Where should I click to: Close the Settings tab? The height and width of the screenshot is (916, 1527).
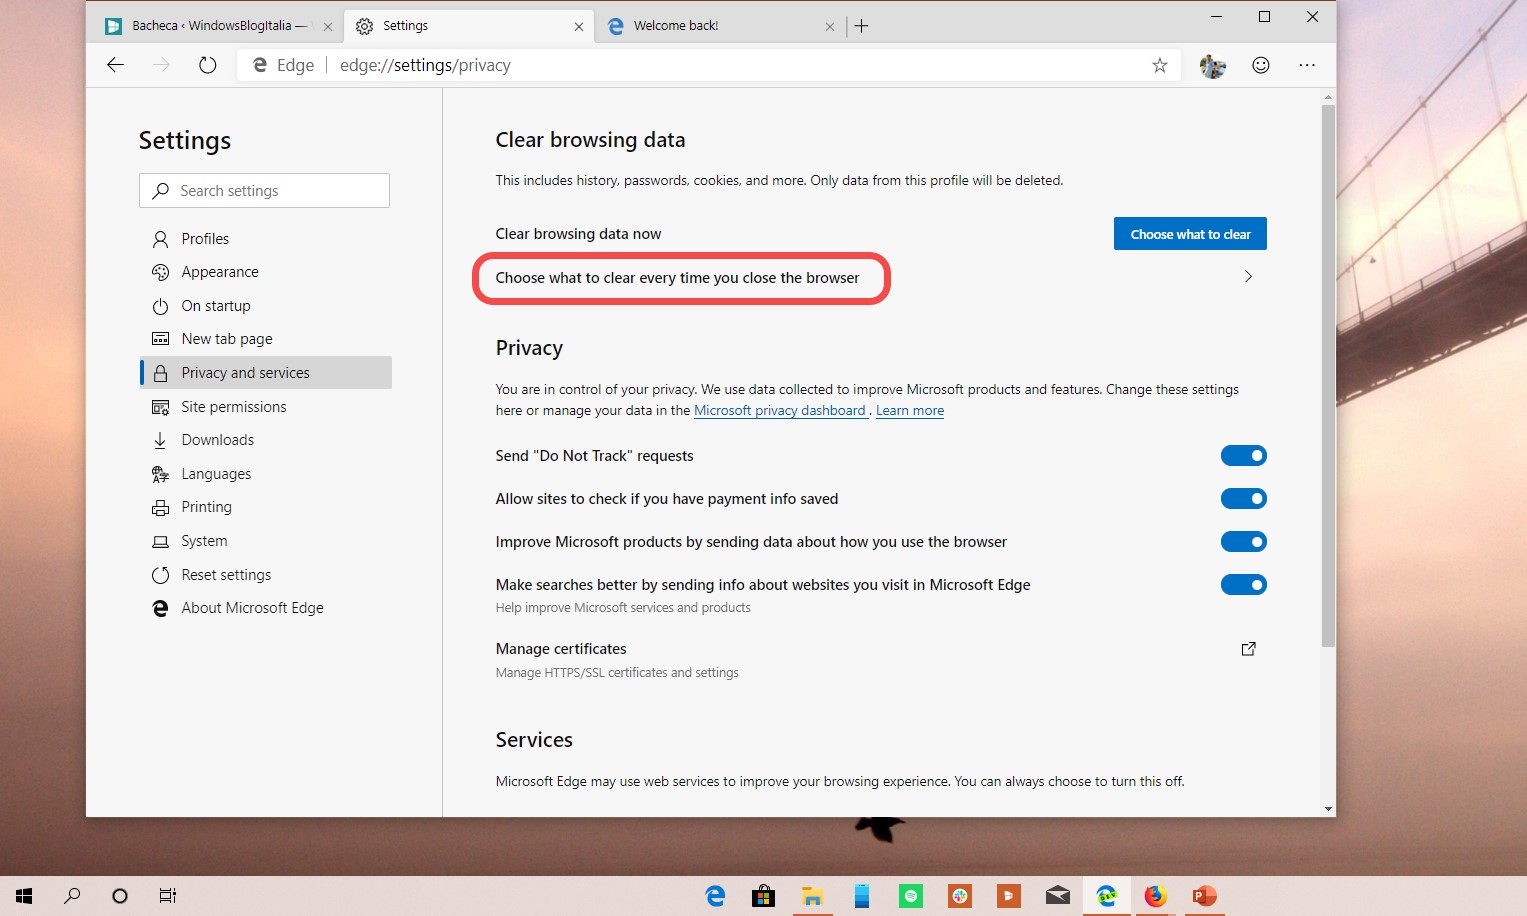[x=579, y=27]
